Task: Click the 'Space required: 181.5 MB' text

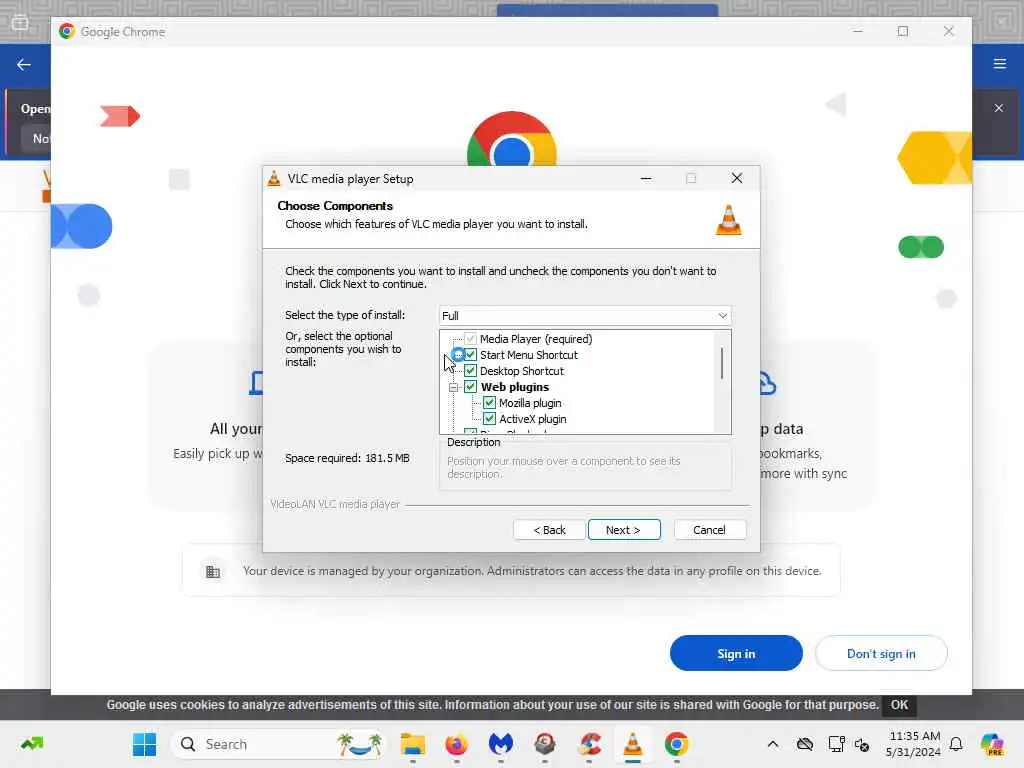Action: (347, 458)
